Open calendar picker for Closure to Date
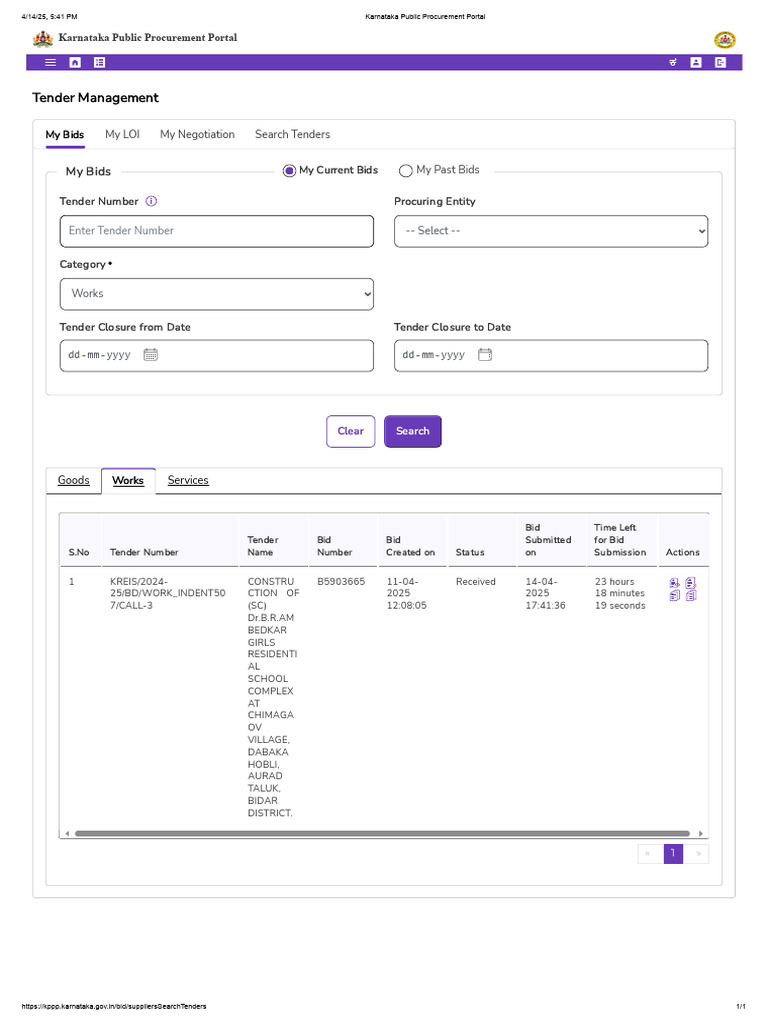 coord(485,355)
